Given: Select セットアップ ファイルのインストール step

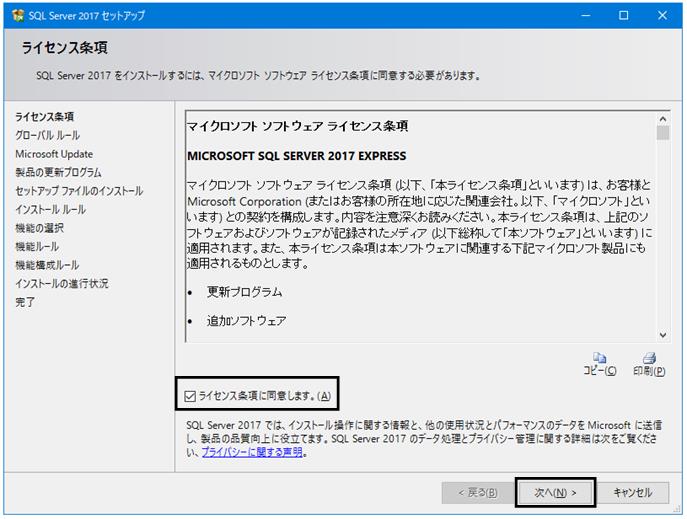Looking at the screenshot, I should point(79,191).
